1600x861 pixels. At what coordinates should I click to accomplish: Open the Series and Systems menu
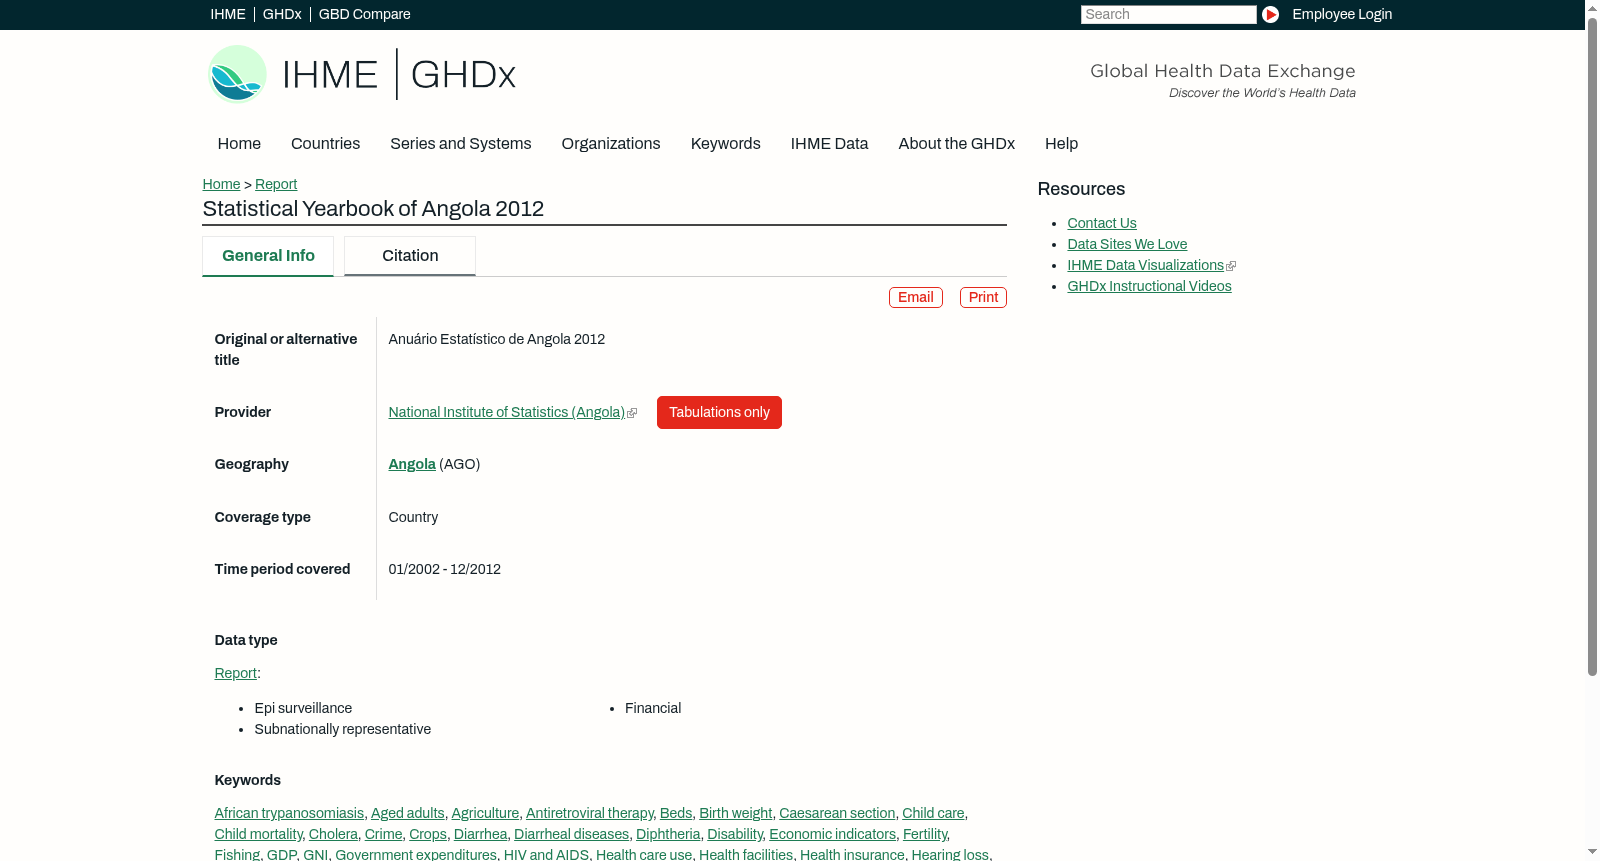(x=460, y=143)
